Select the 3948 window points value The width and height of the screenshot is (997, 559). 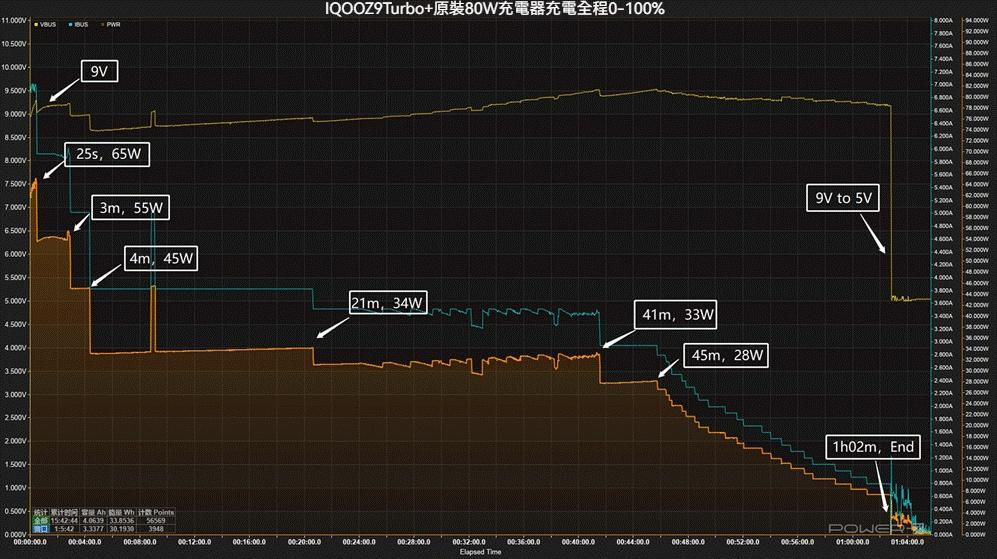pyautogui.click(x=156, y=529)
